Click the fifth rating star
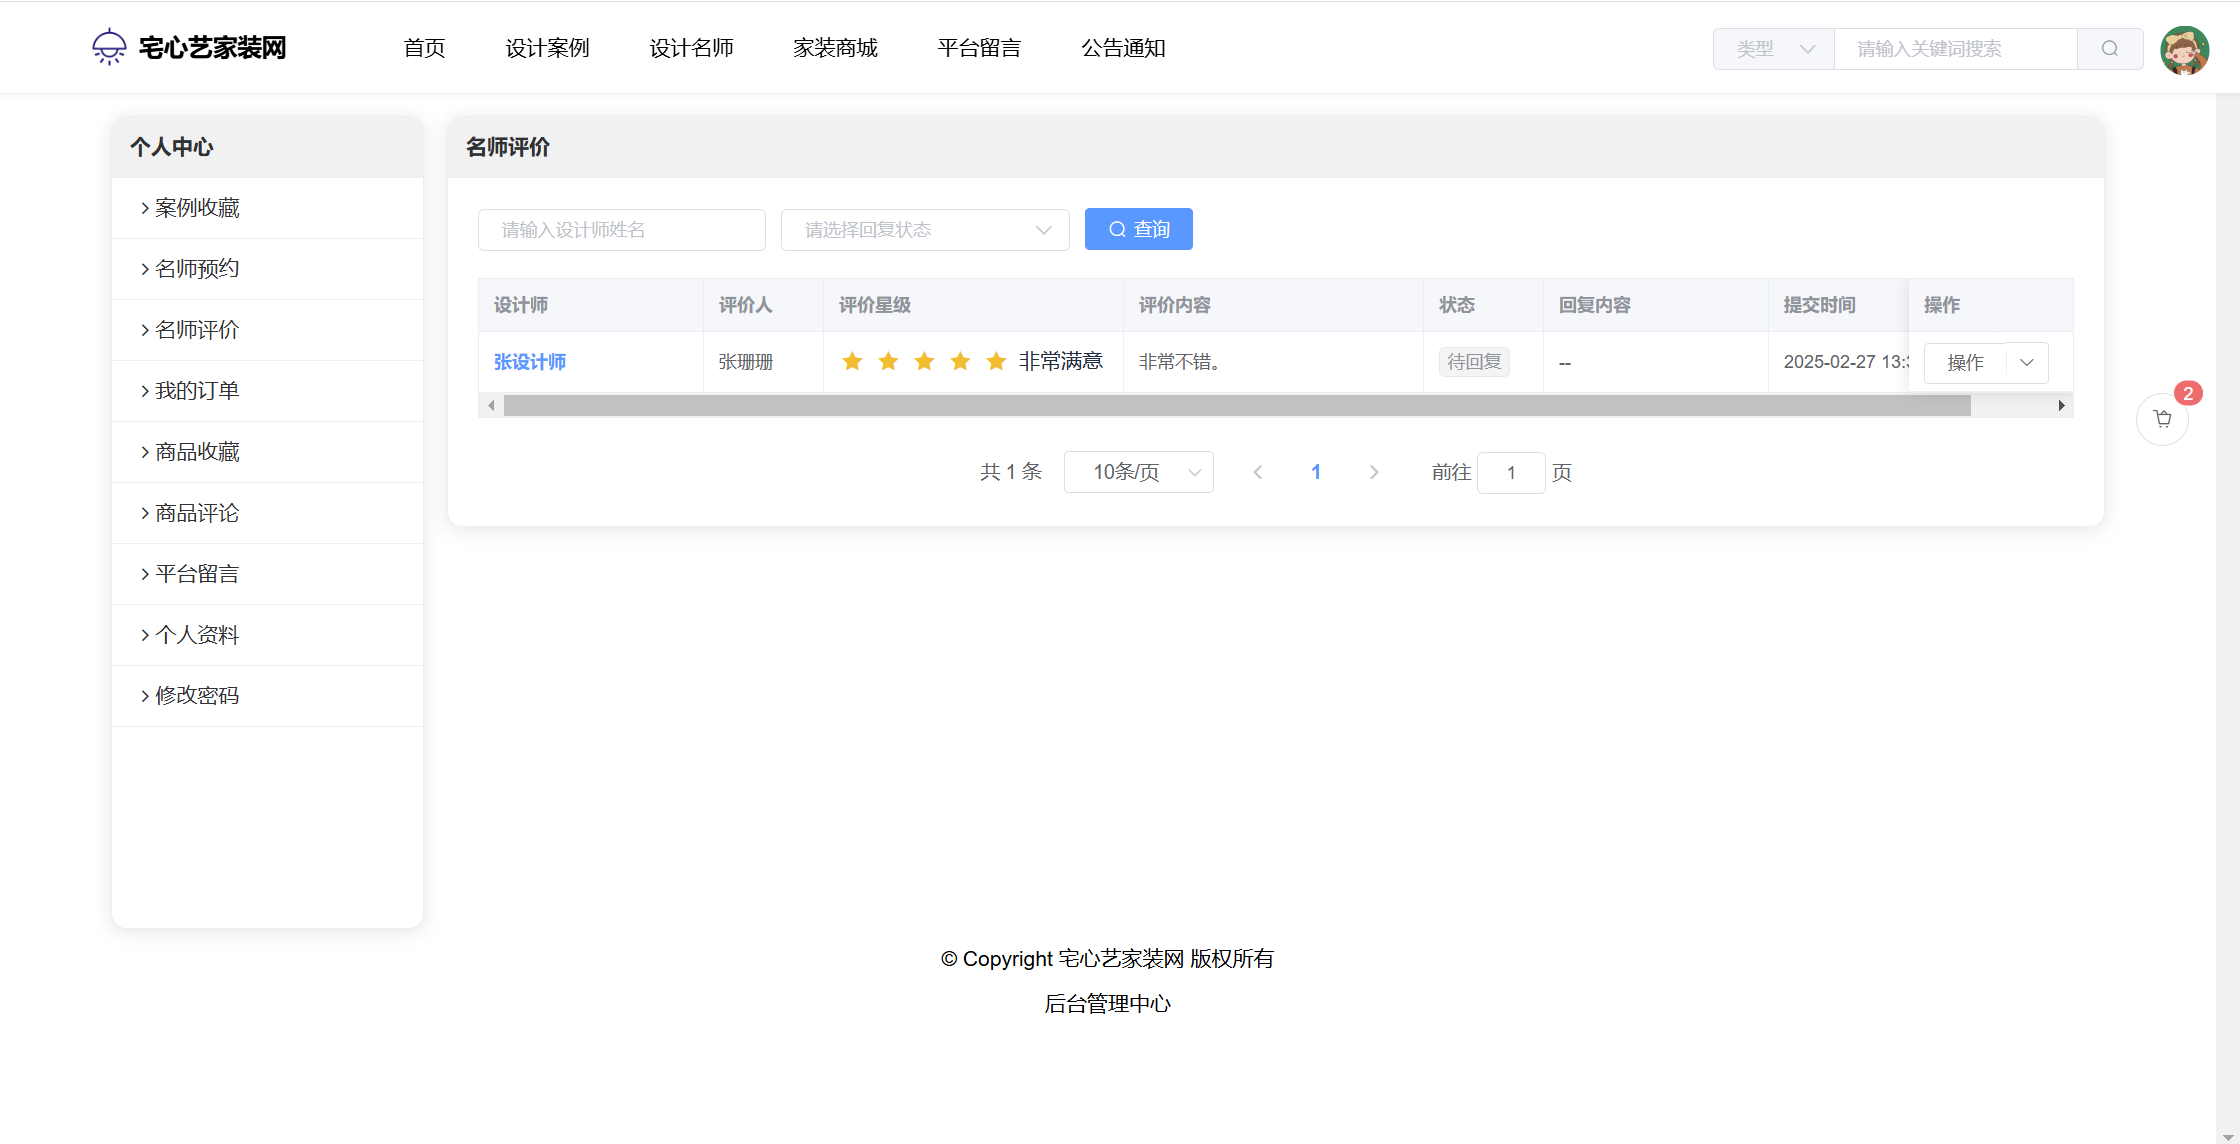Screen dimensions: 2240x1144 996,361
